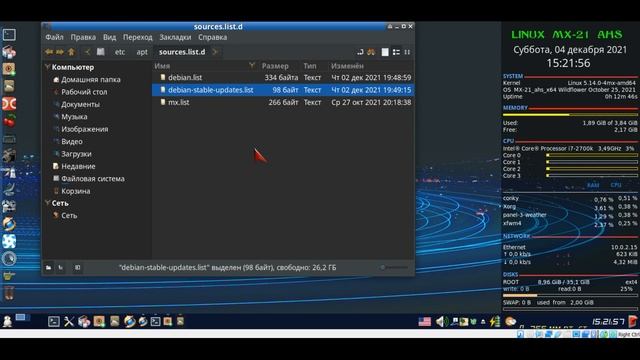Open Недавние in the sidebar
This screenshot has width=640, height=360.
click(78, 166)
